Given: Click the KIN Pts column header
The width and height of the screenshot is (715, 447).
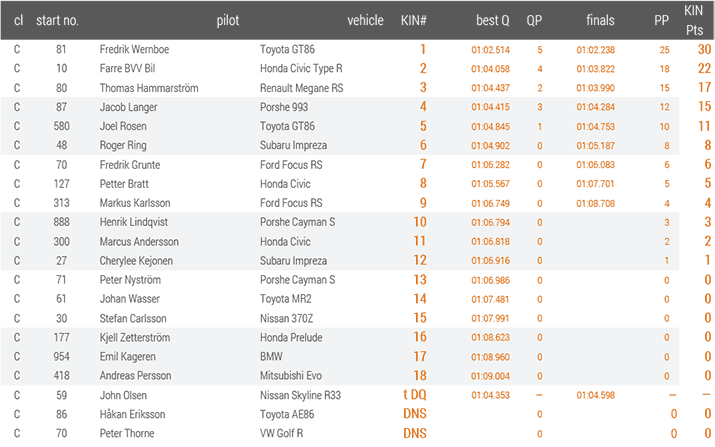Looking at the screenshot, I should pos(694,21).
